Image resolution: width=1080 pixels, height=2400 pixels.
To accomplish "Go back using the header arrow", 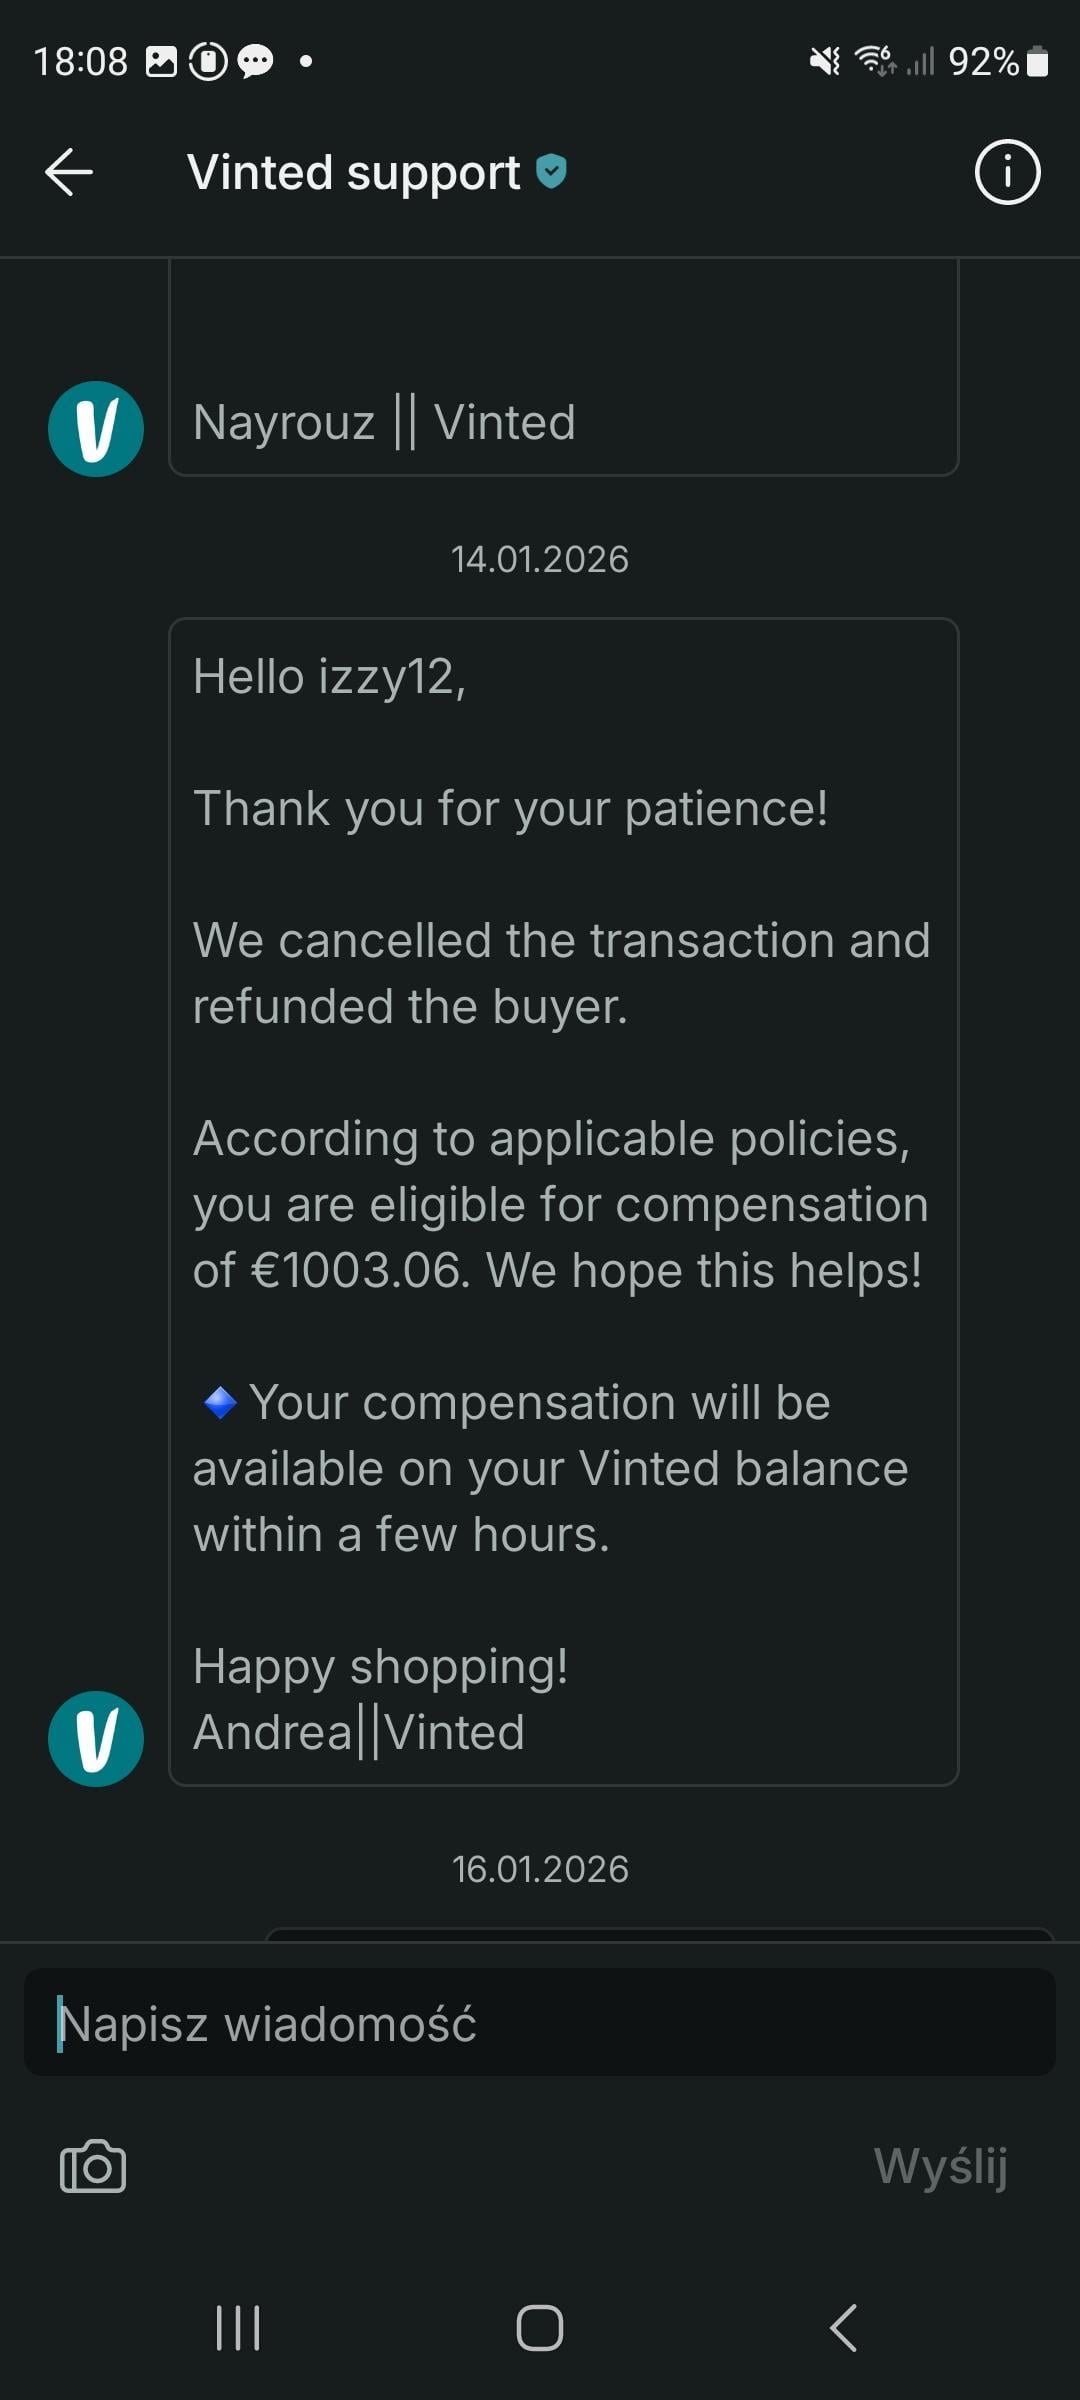I will click(69, 172).
